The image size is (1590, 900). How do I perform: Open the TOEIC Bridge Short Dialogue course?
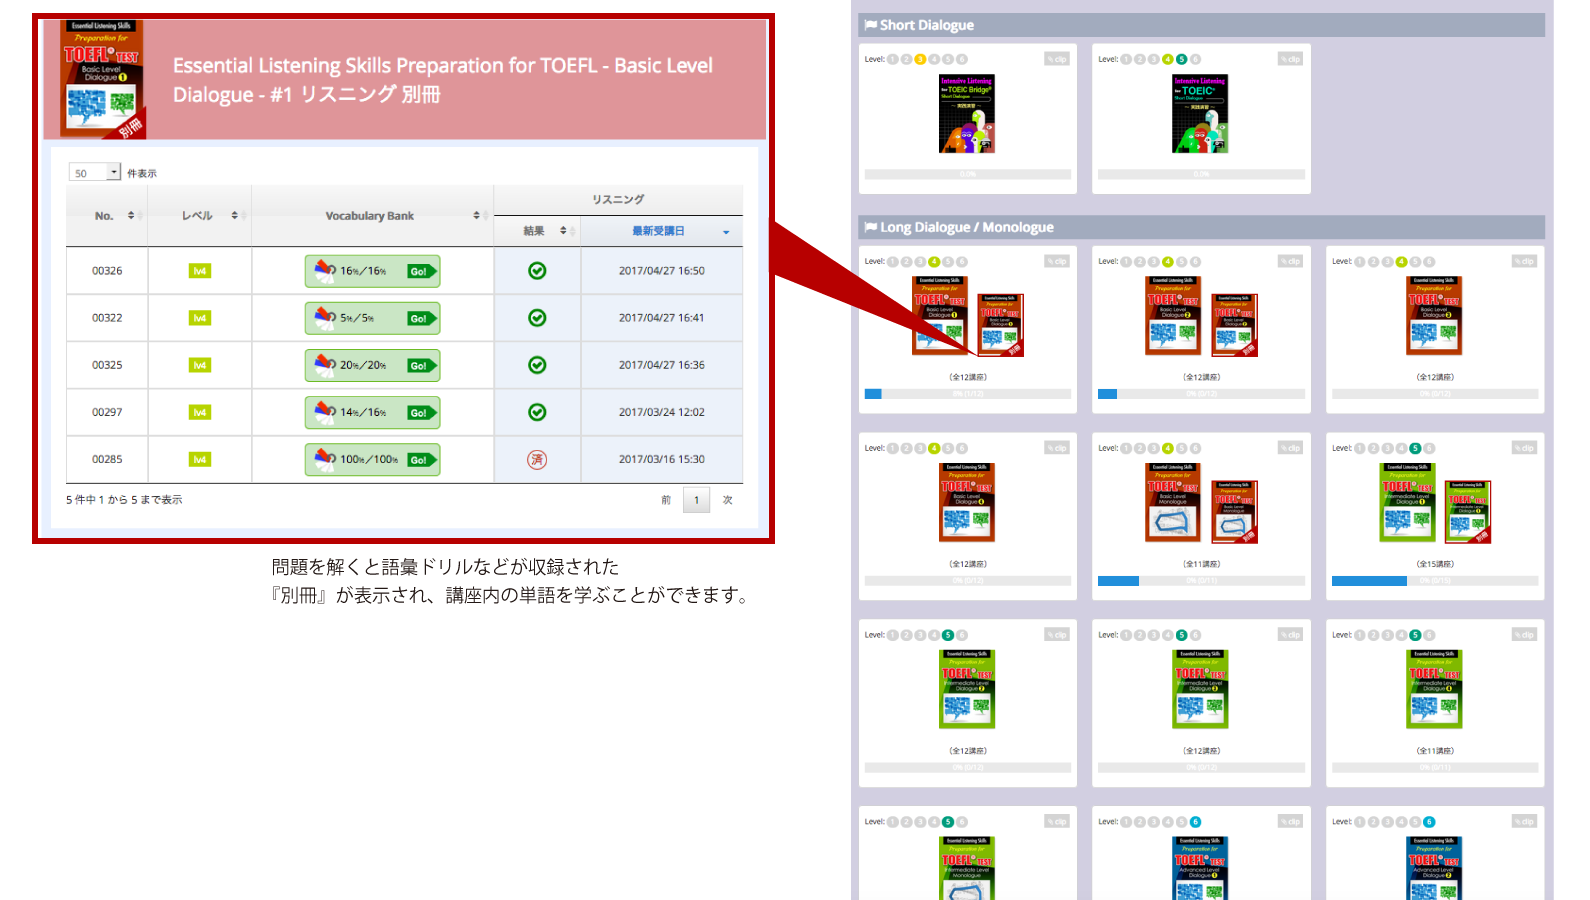point(967,113)
